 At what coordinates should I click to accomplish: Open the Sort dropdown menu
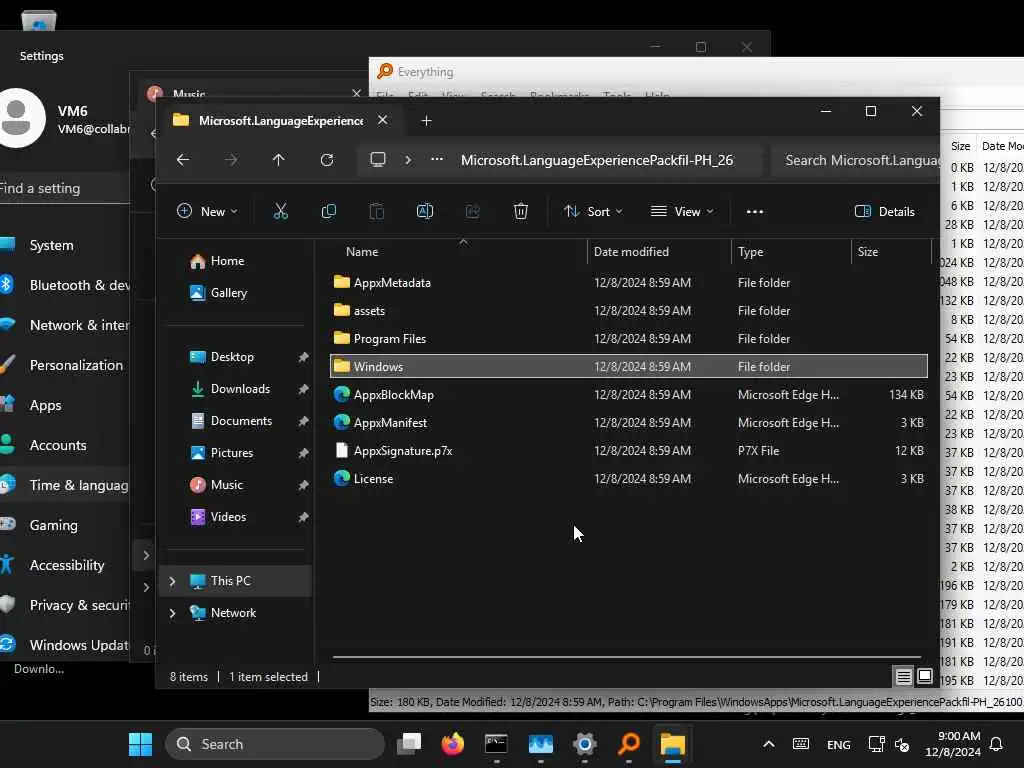coord(593,212)
